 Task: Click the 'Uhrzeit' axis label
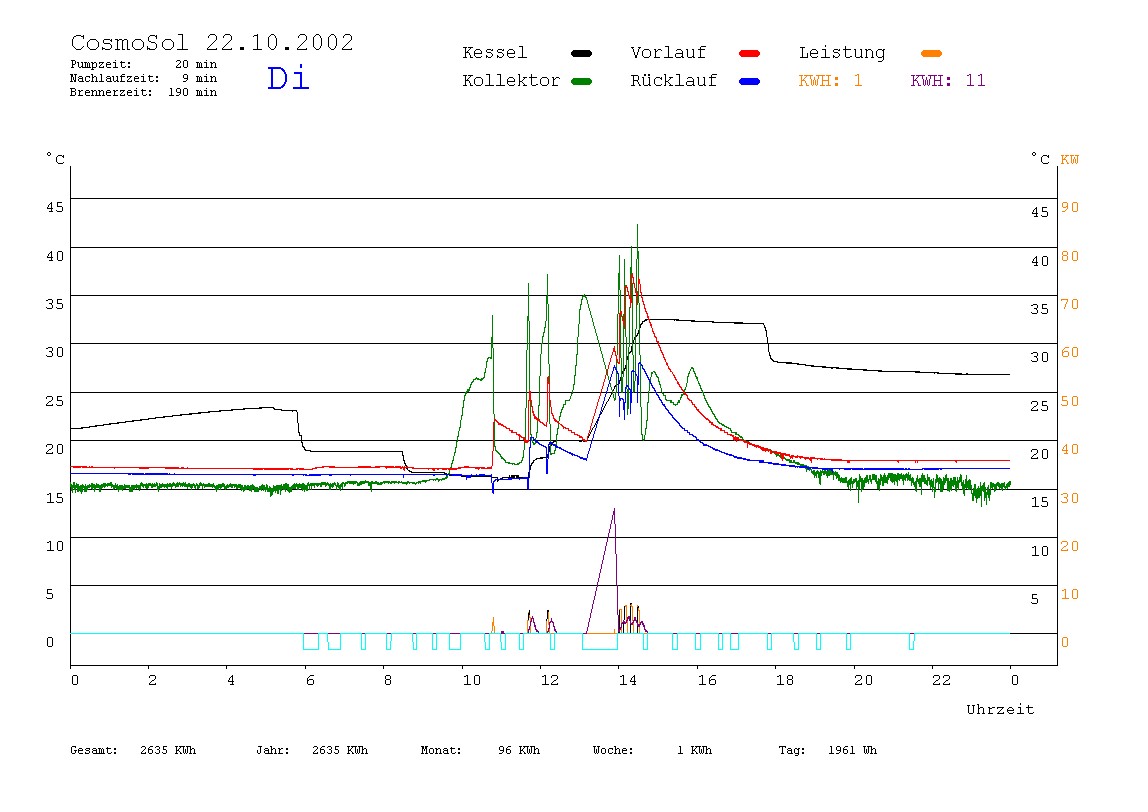1000,709
